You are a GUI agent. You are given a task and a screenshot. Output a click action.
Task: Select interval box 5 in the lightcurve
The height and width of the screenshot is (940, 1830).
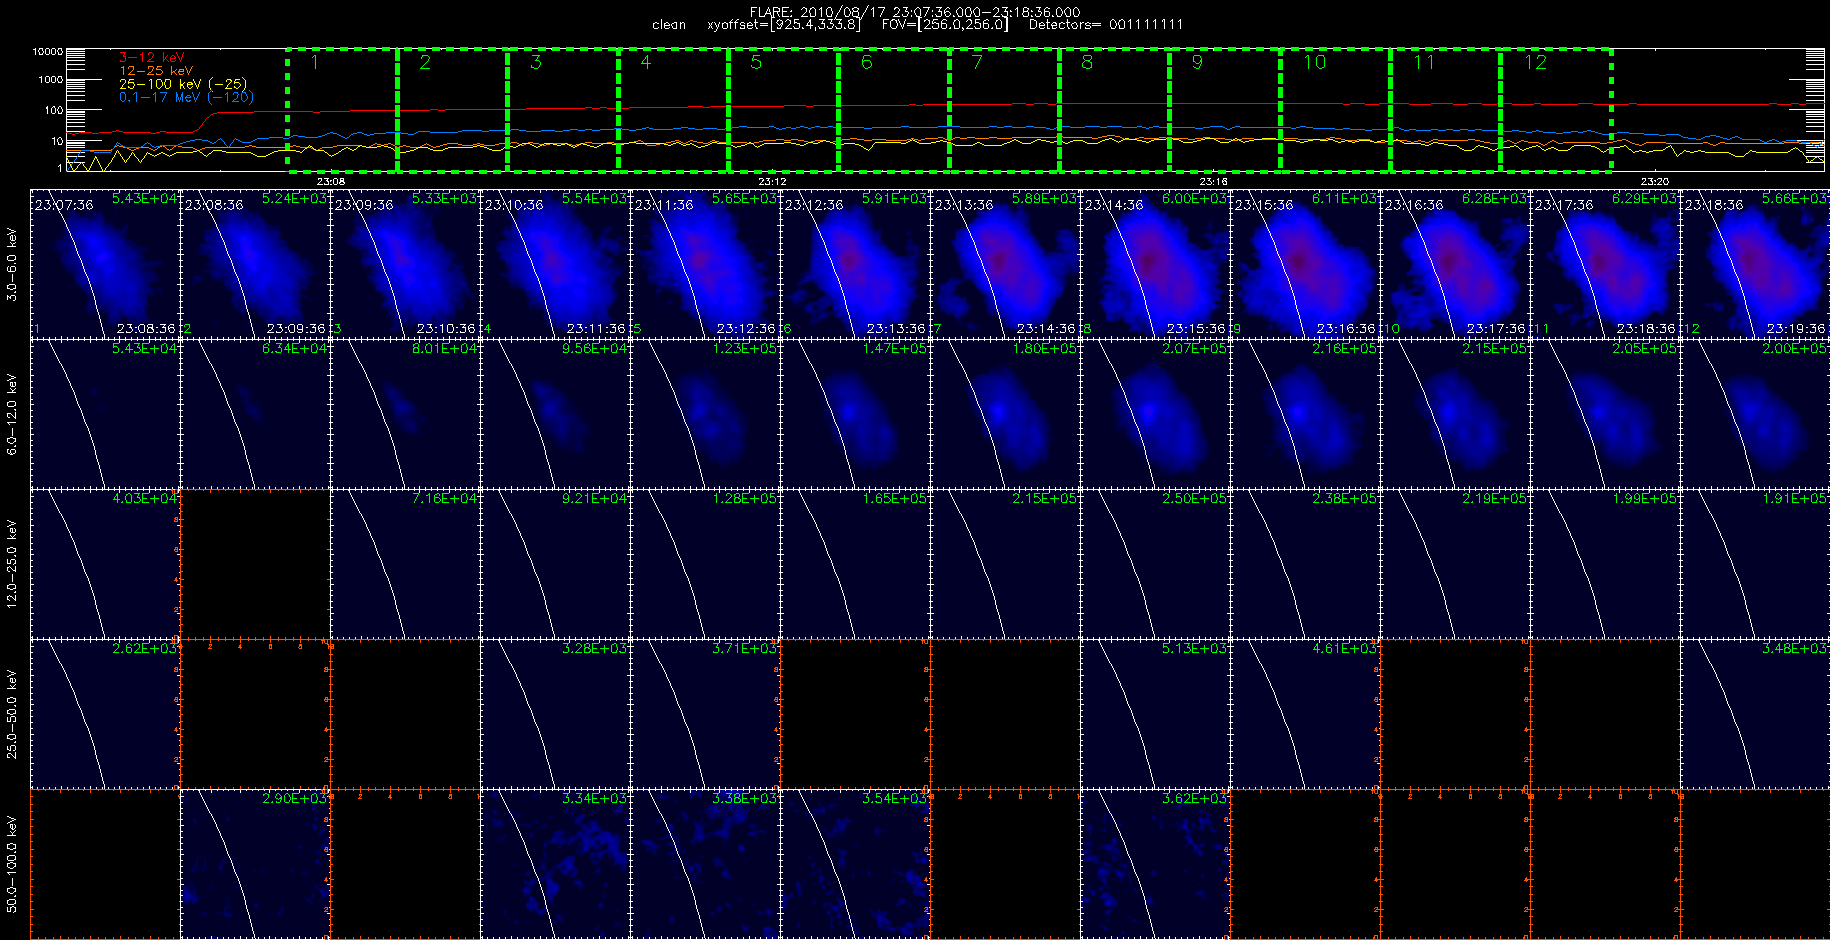click(784, 109)
